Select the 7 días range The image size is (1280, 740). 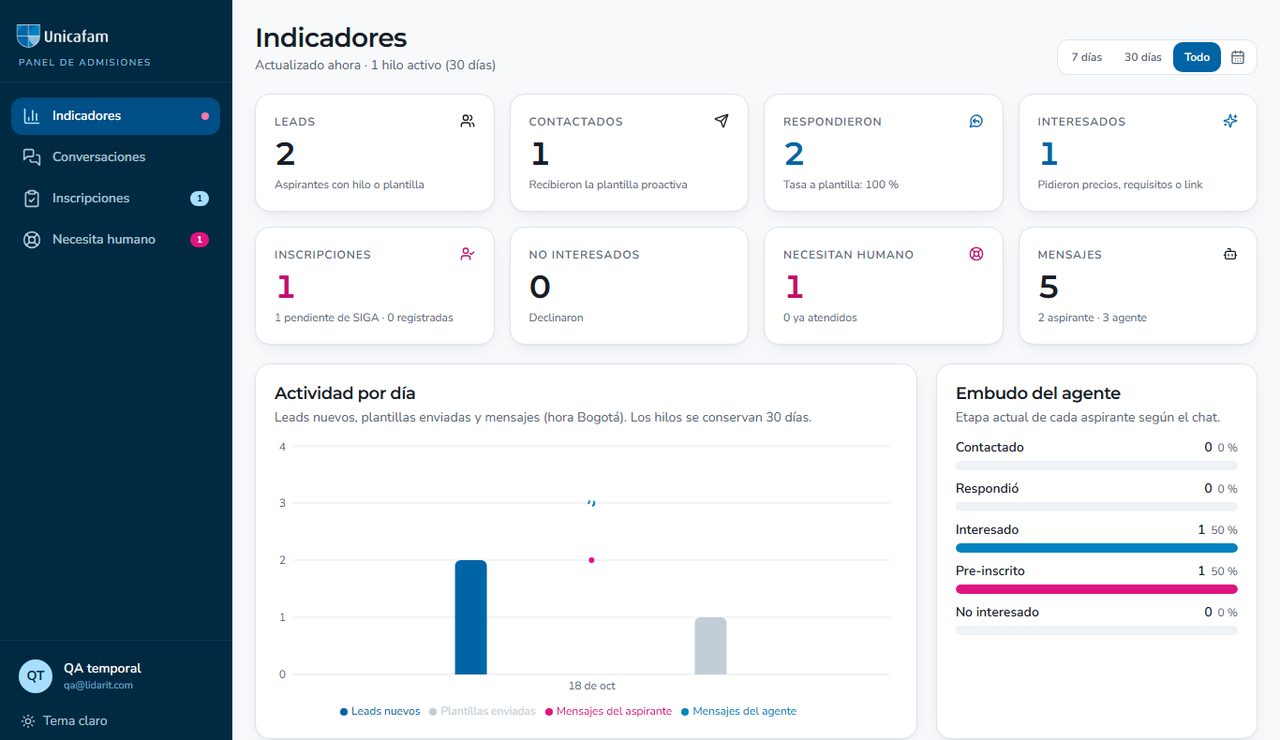(x=1086, y=57)
